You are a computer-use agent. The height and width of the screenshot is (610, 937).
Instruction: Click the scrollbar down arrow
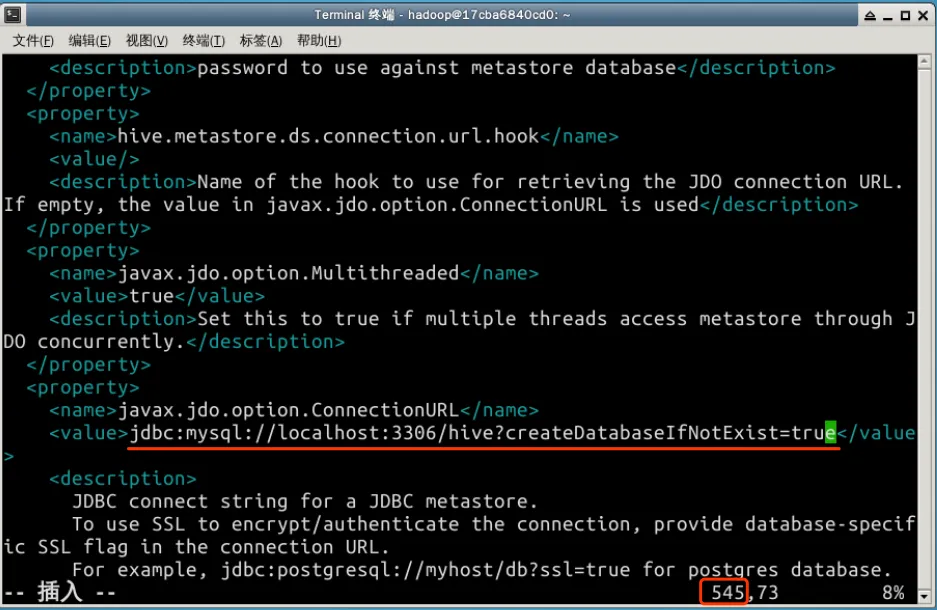pos(924,596)
